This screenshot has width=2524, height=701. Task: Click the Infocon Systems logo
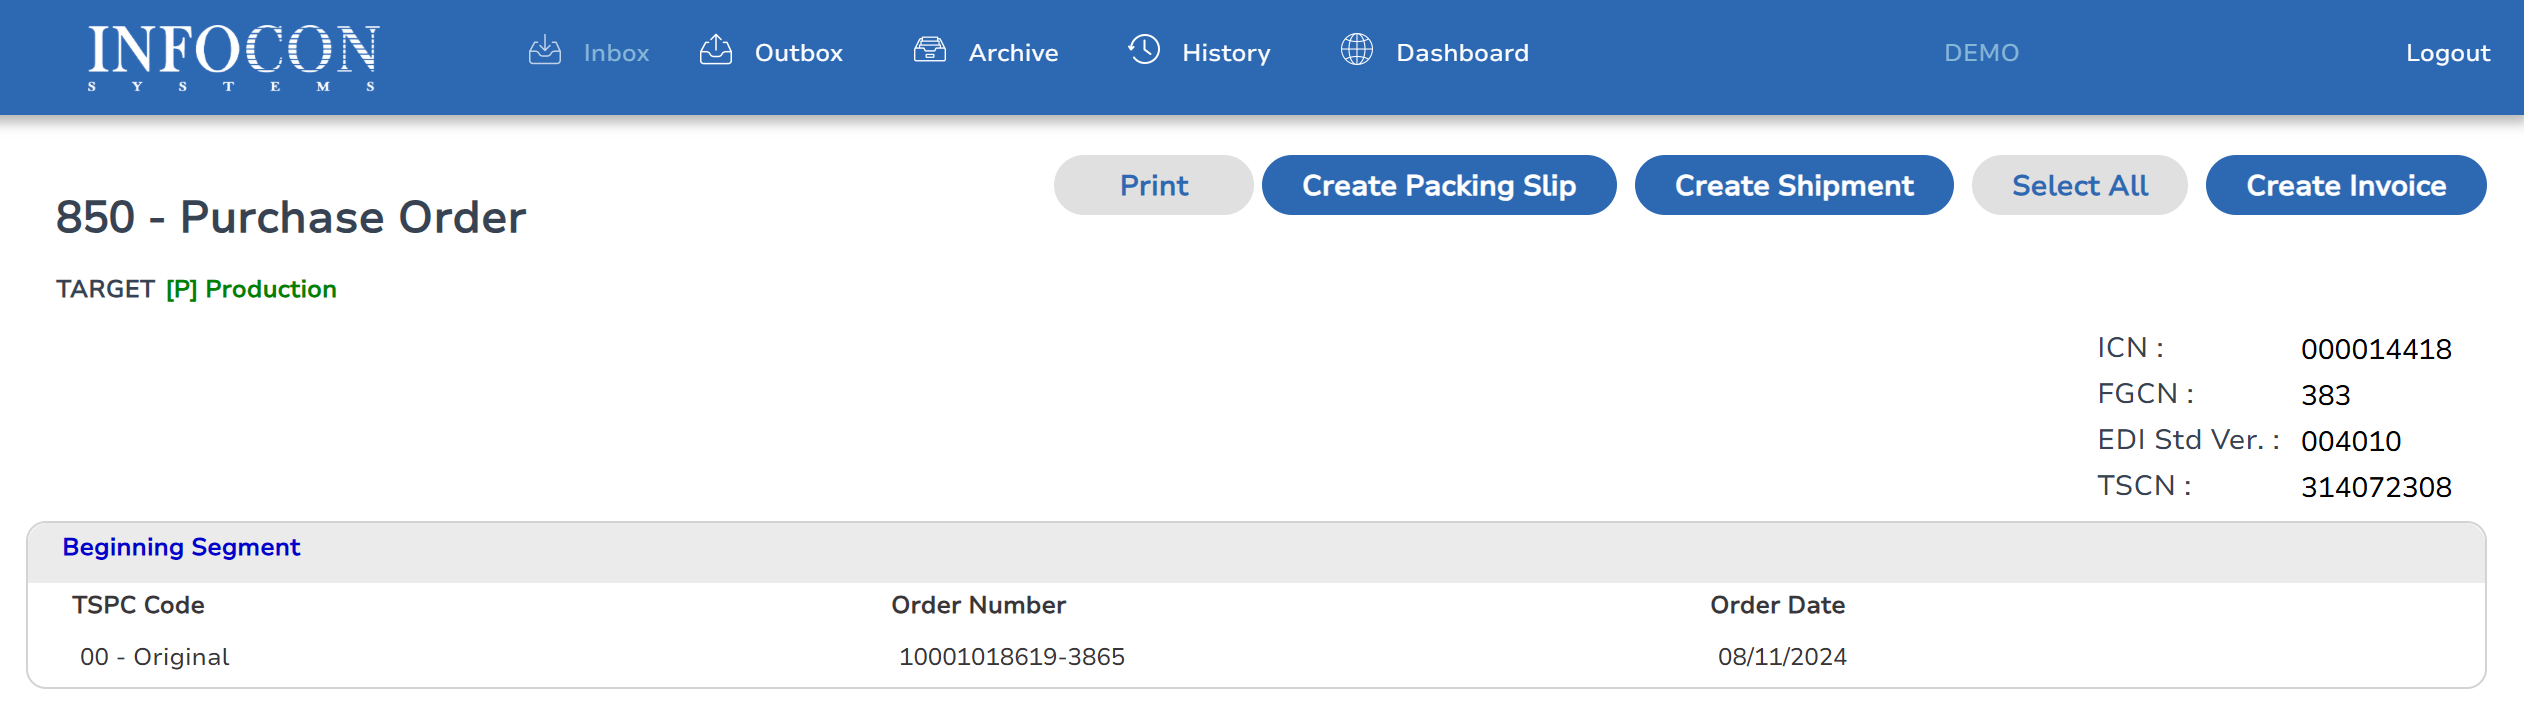233,57
